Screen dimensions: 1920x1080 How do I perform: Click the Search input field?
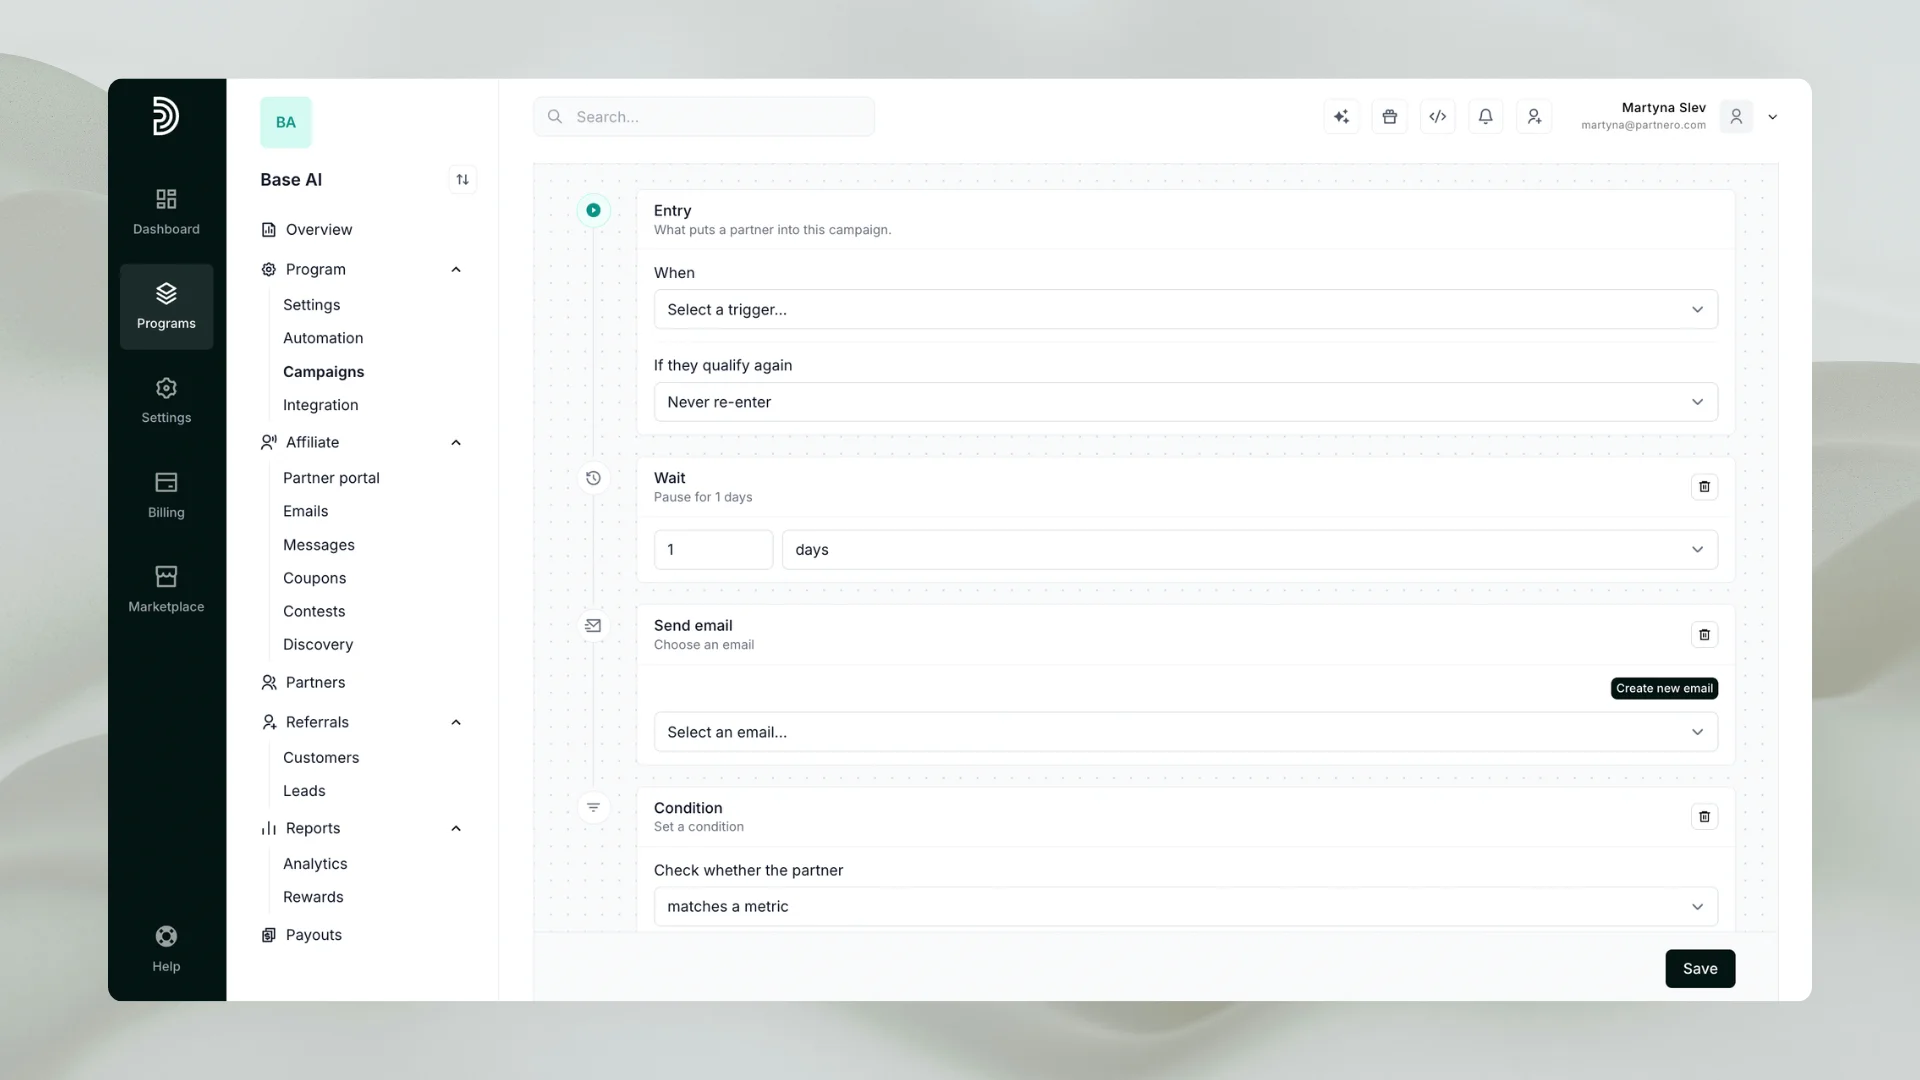[704, 117]
